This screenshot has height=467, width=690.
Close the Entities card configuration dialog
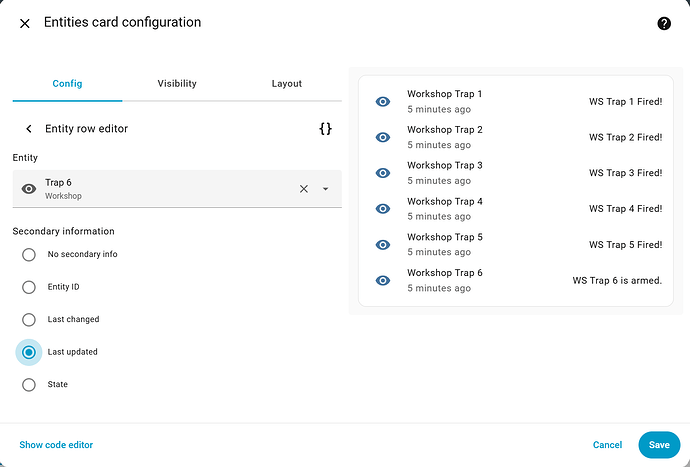pos(25,23)
